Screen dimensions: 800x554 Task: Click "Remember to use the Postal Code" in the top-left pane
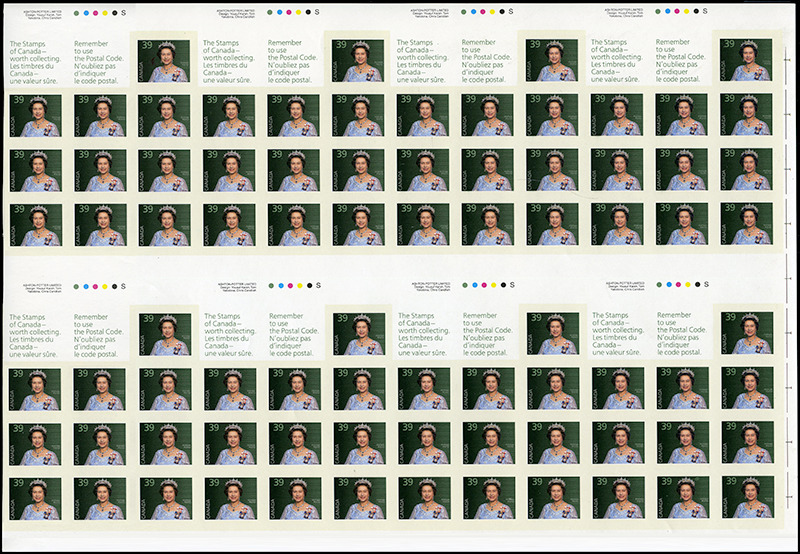pos(100,62)
